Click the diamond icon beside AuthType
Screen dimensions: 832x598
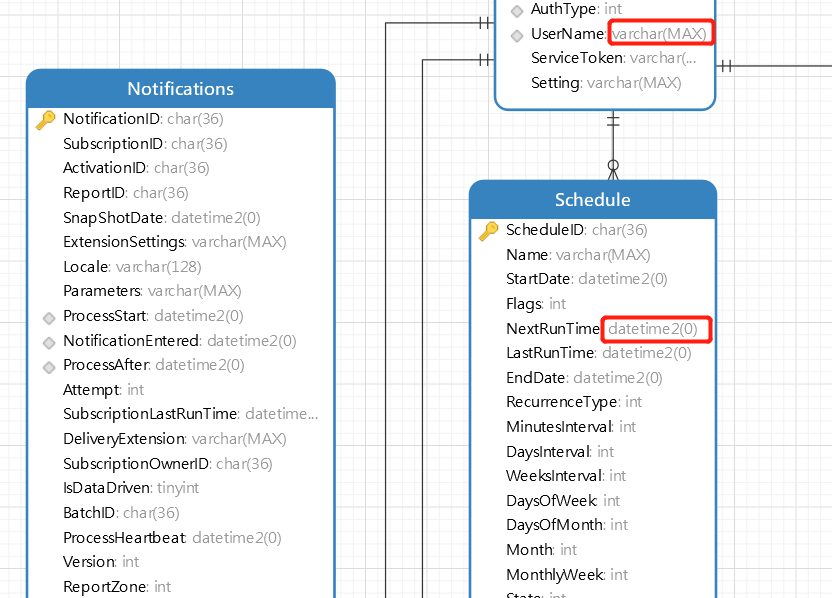tap(517, 10)
